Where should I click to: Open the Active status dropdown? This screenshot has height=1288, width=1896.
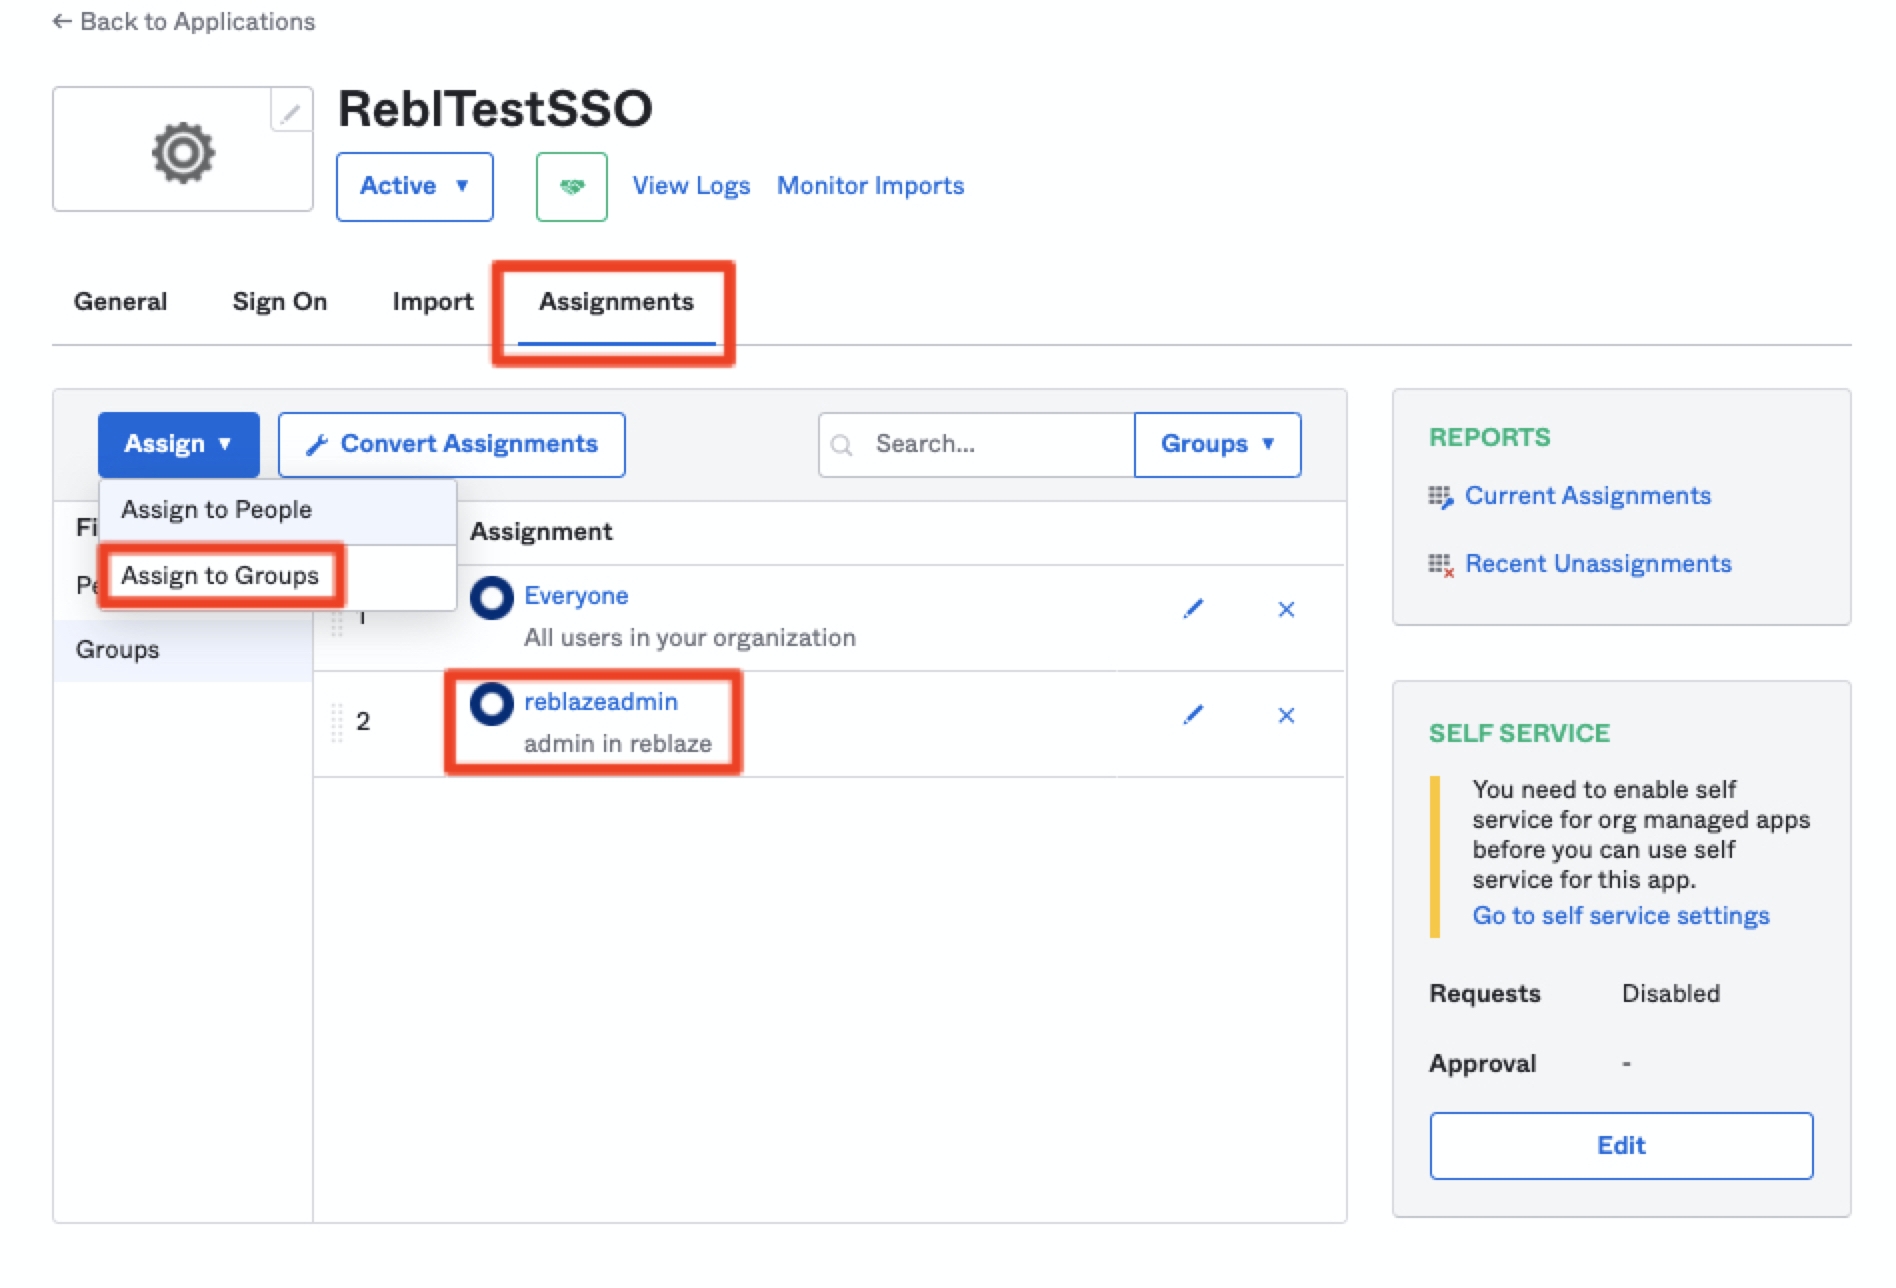[414, 187]
